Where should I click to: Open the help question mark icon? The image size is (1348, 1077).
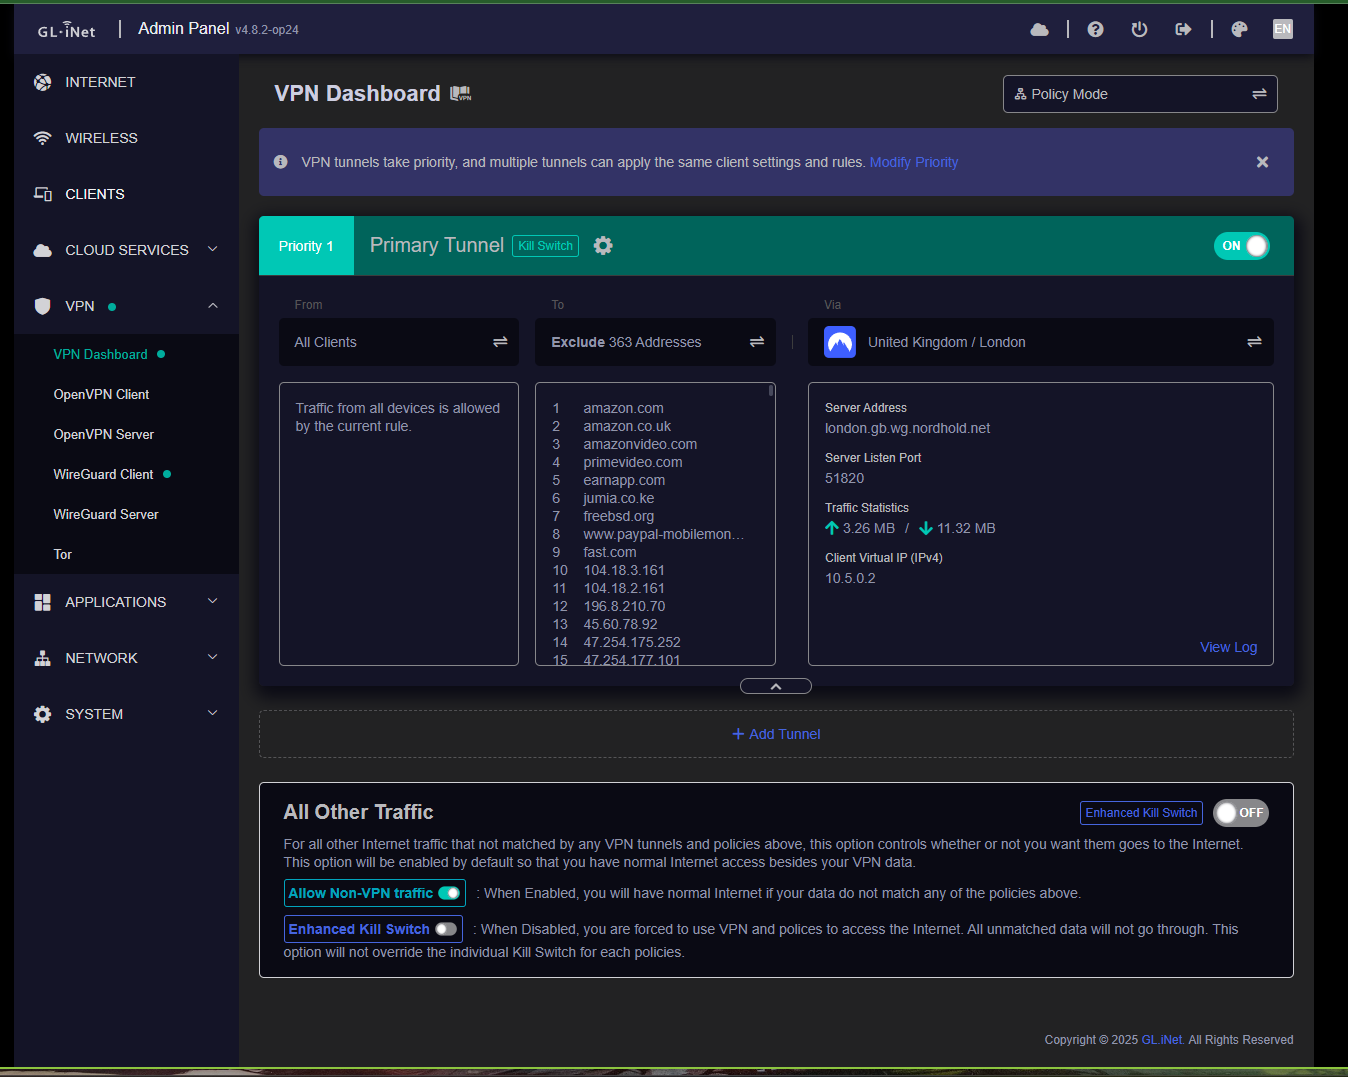(1095, 29)
